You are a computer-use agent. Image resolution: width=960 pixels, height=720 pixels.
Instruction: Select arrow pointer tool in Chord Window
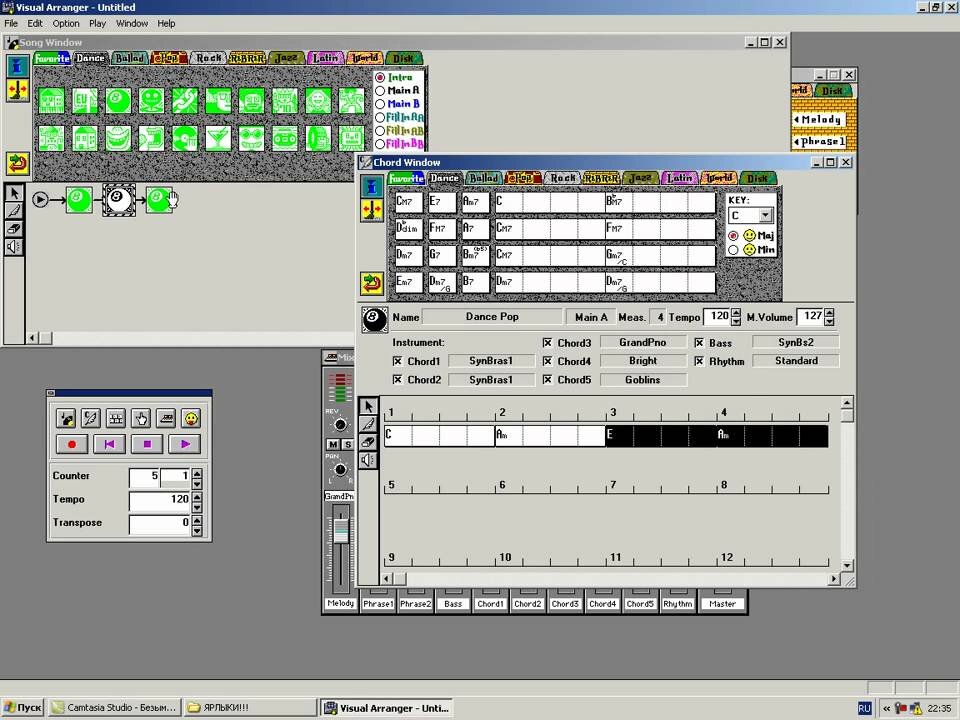coord(368,407)
